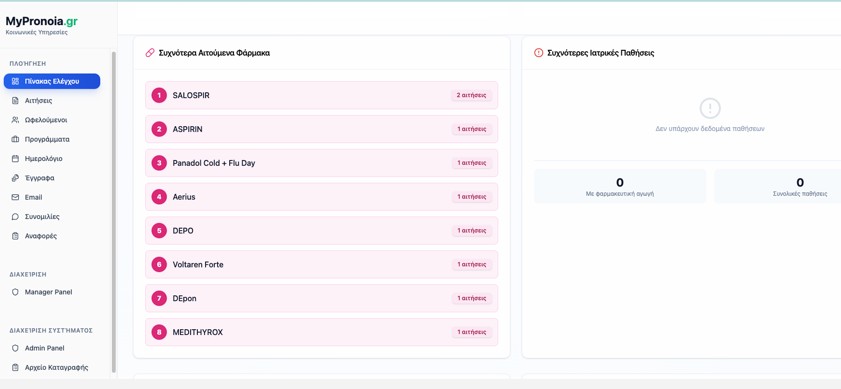Click the Συνομιλίες chat bubble icon

(15, 217)
